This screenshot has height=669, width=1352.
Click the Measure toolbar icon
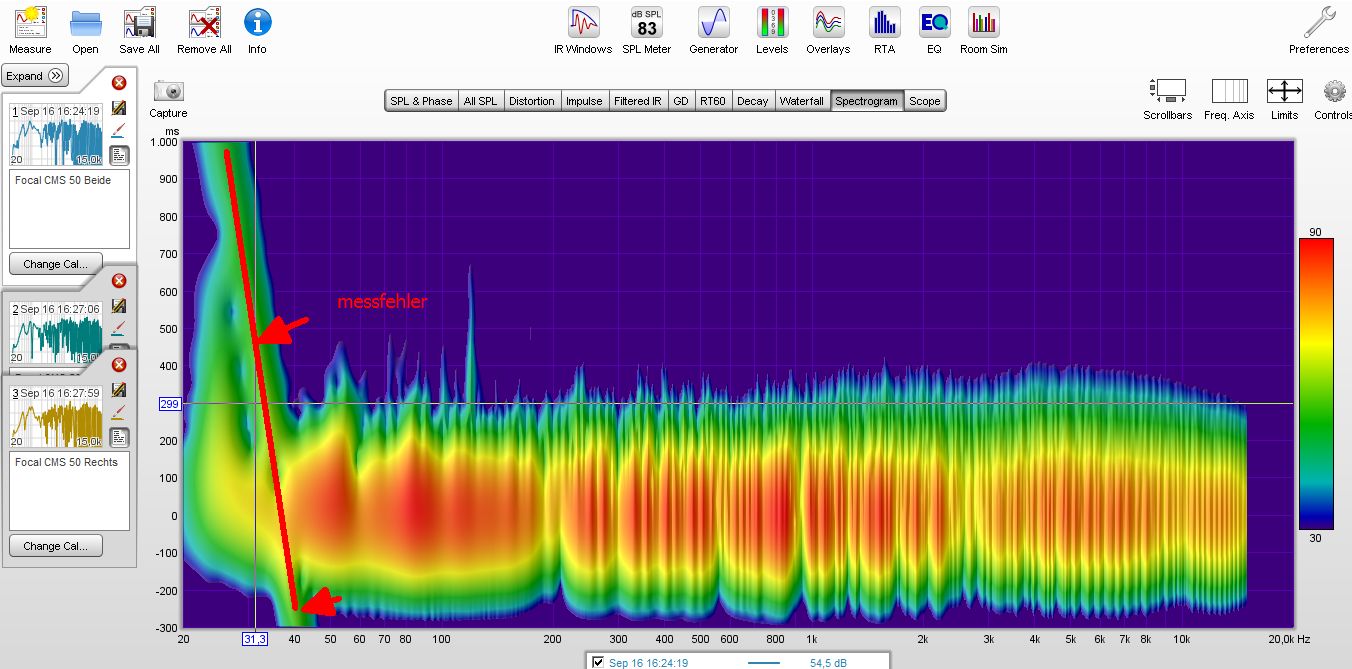click(30, 22)
